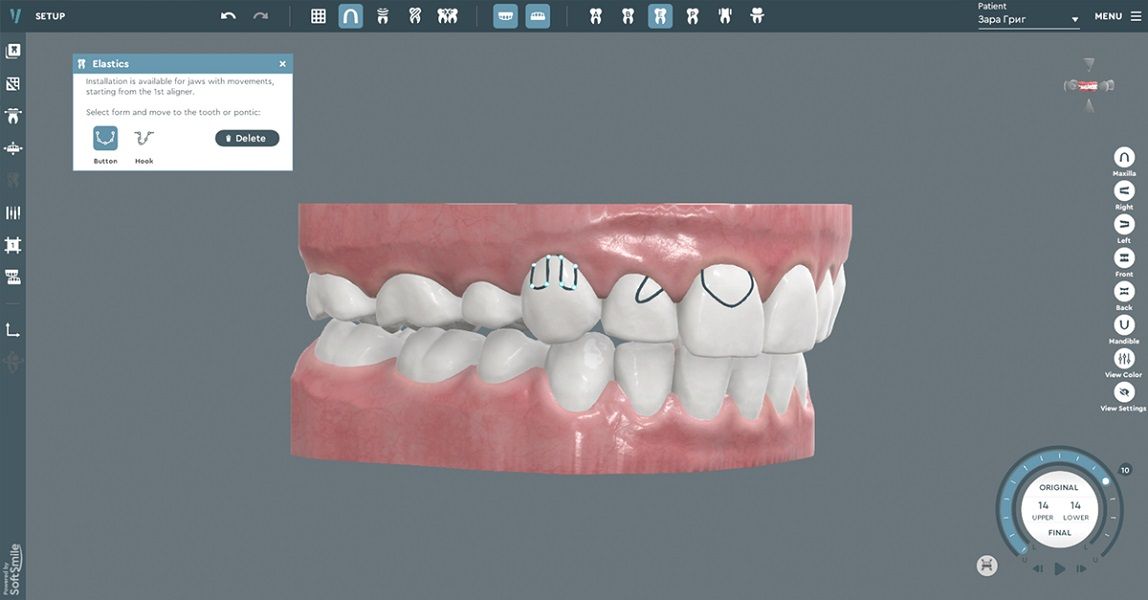Open the jaw movement sidebar icon
This screenshot has width=1148, height=600.
(x=12, y=149)
